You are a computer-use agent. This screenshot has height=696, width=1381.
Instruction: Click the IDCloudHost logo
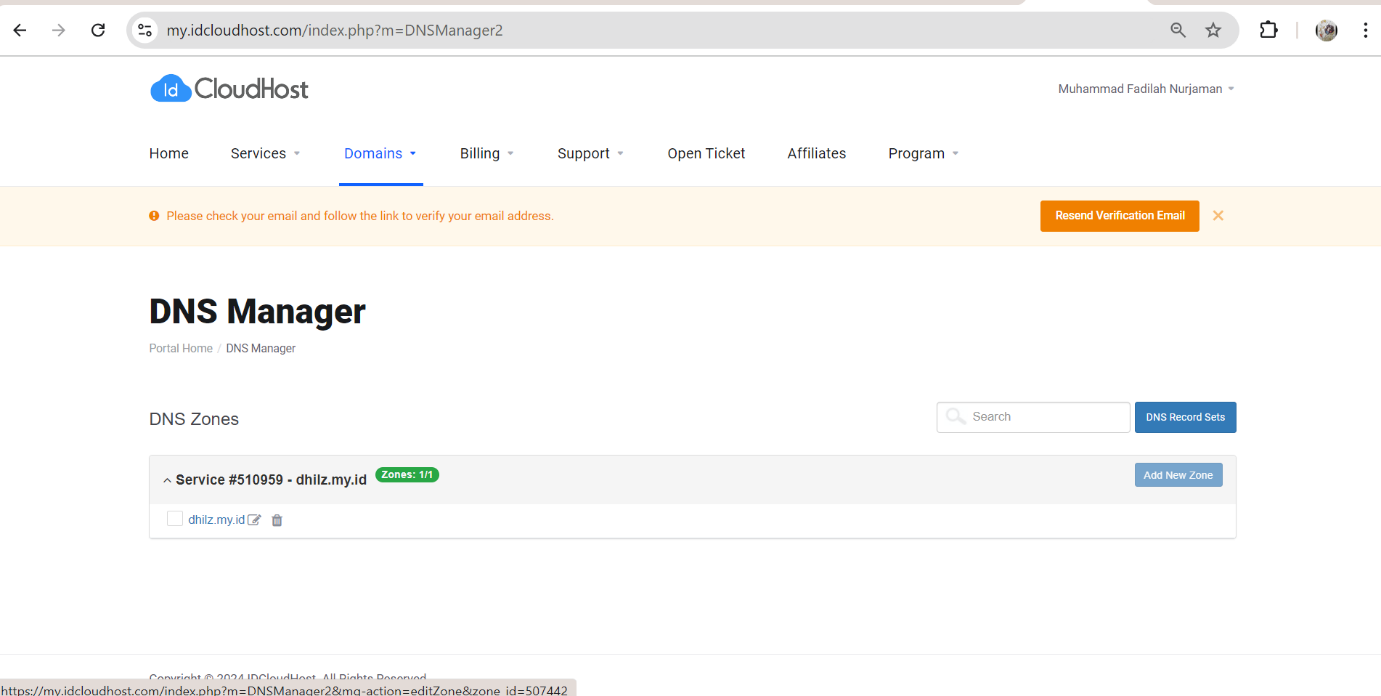point(229,89)
